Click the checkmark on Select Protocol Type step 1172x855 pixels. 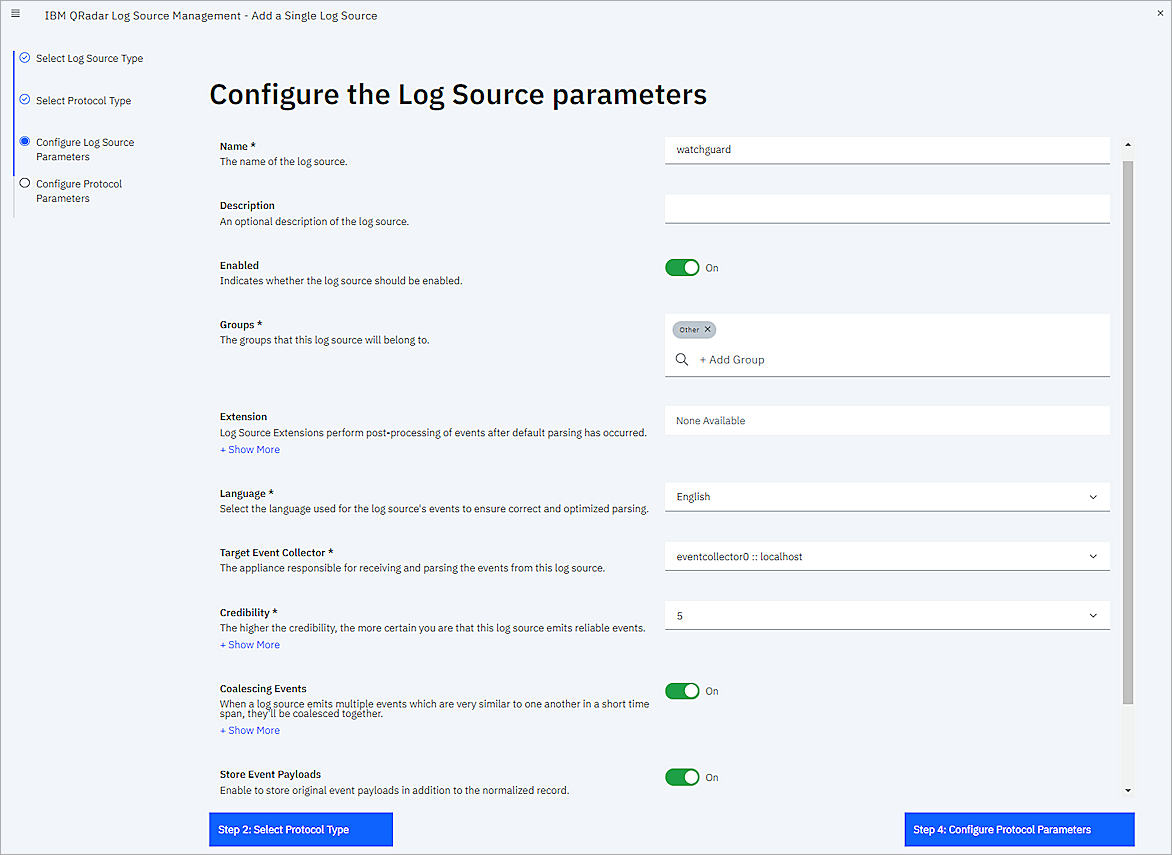[x=23, y=100]
